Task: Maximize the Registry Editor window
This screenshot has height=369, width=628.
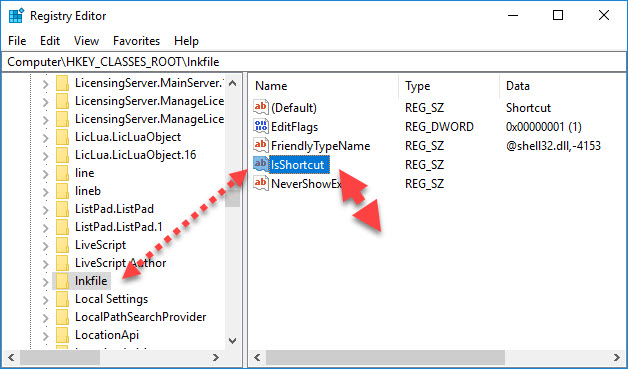Action: (558, 16)
